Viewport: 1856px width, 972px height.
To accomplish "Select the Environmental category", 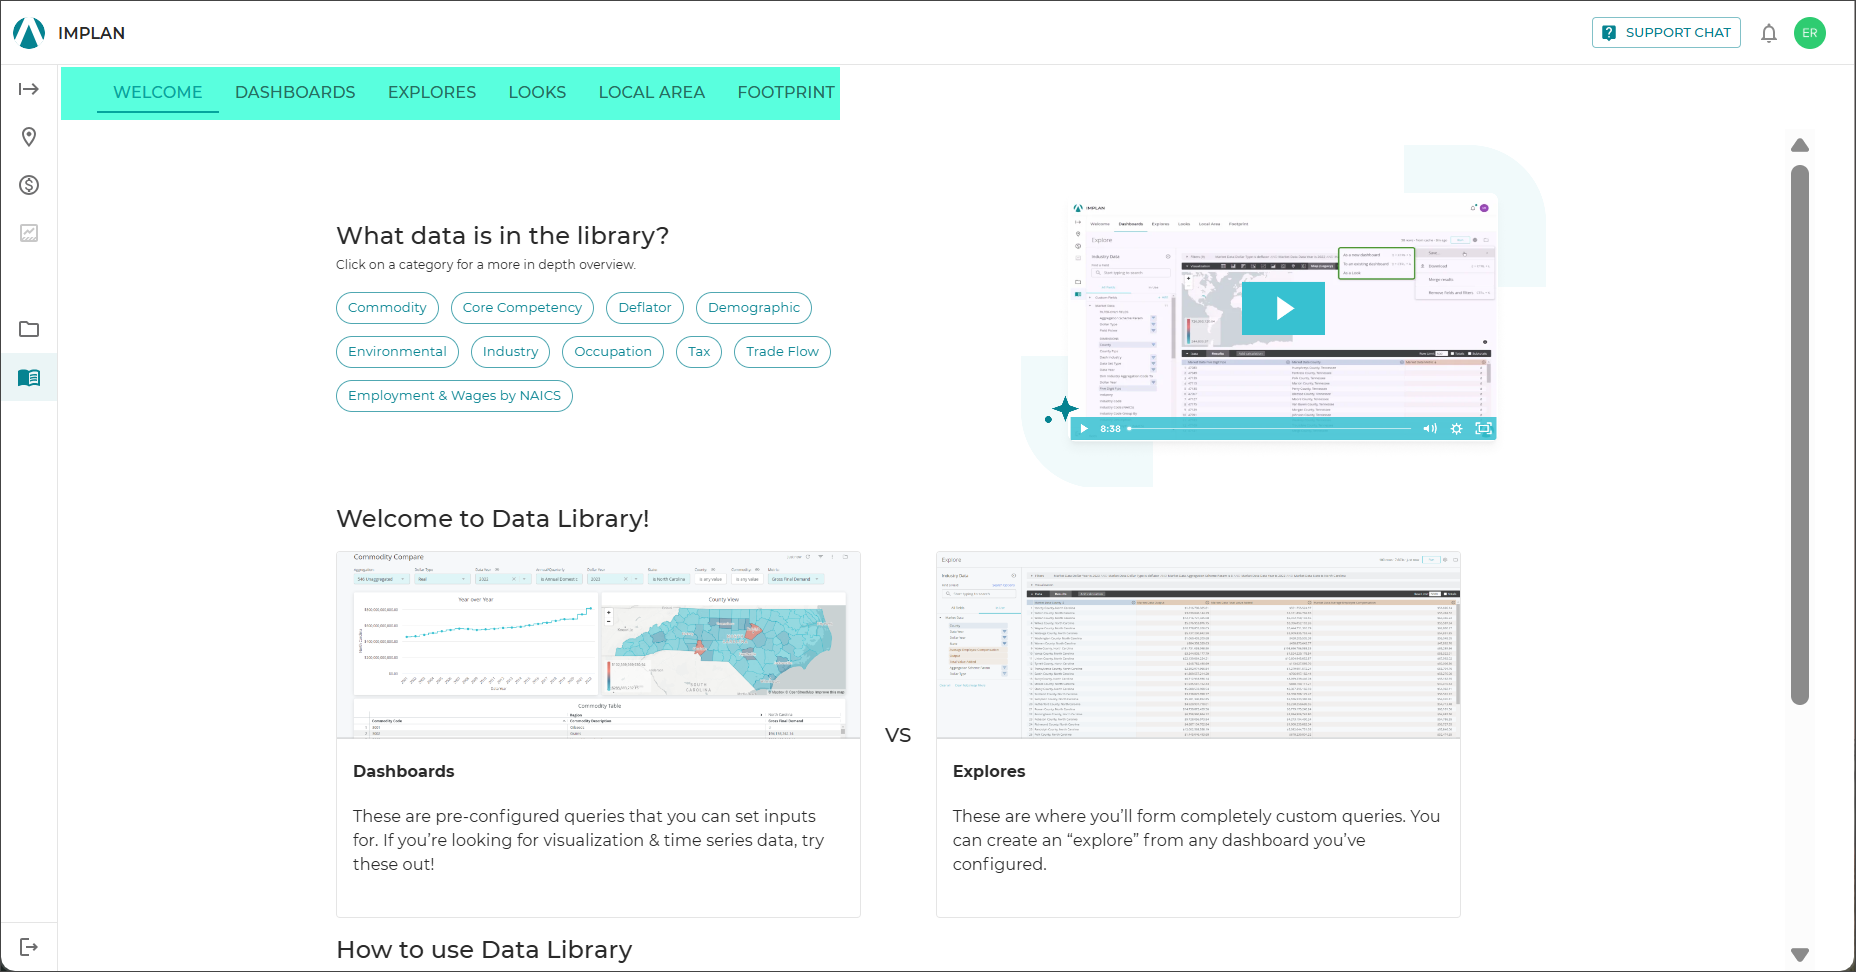I will pyautogui.click(x=397, y=352).
